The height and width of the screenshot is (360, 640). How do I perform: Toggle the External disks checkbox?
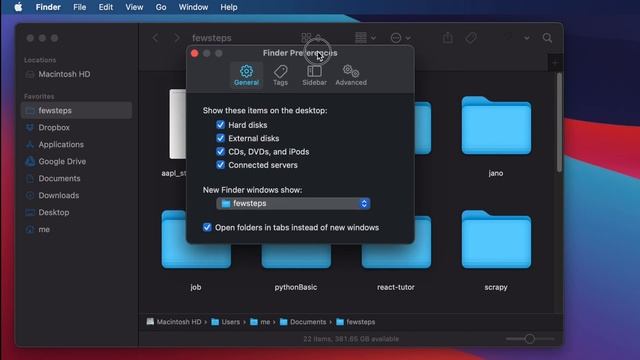pos(220,138)
